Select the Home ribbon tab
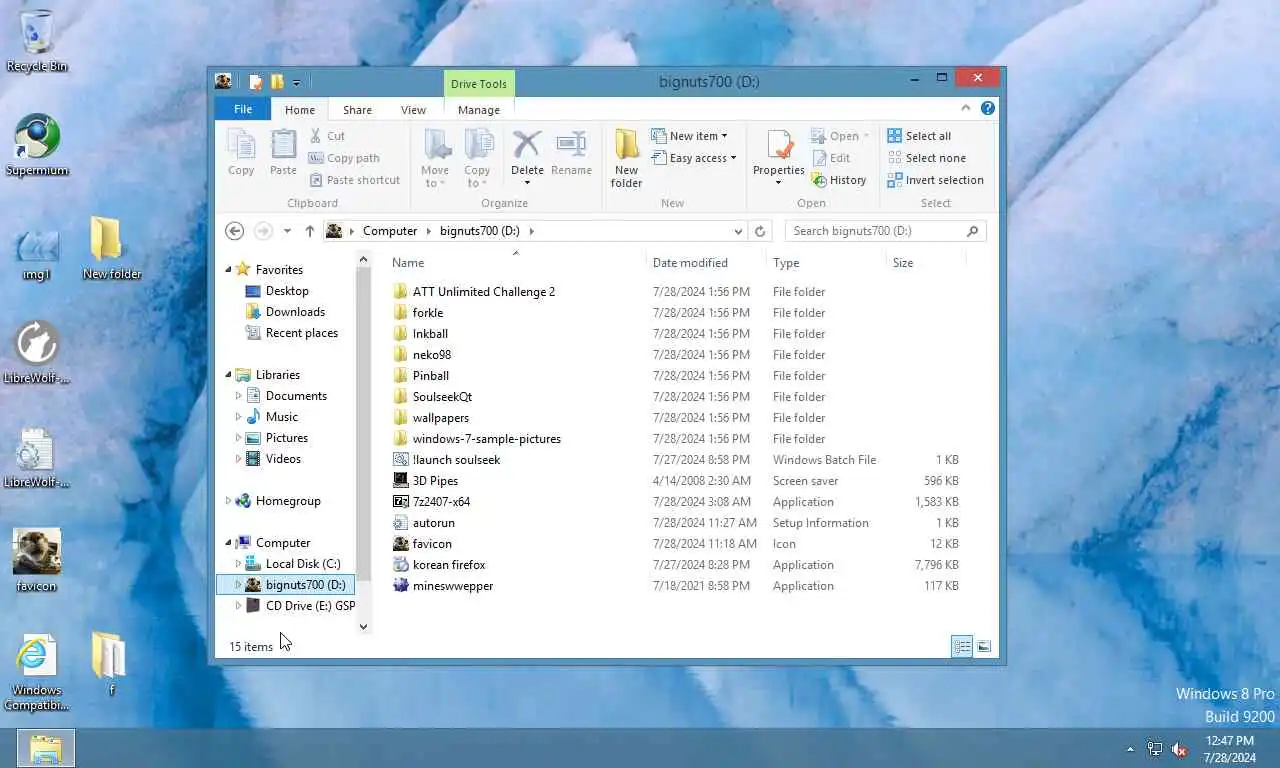Viewport: 1280px width, 768px height. [x=300, y=110]
